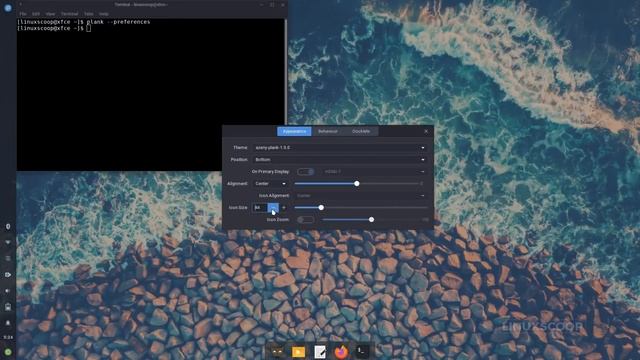
Task: Close the Plank preferences dialog
Action: pyautogui.click(x=426, y=131)
